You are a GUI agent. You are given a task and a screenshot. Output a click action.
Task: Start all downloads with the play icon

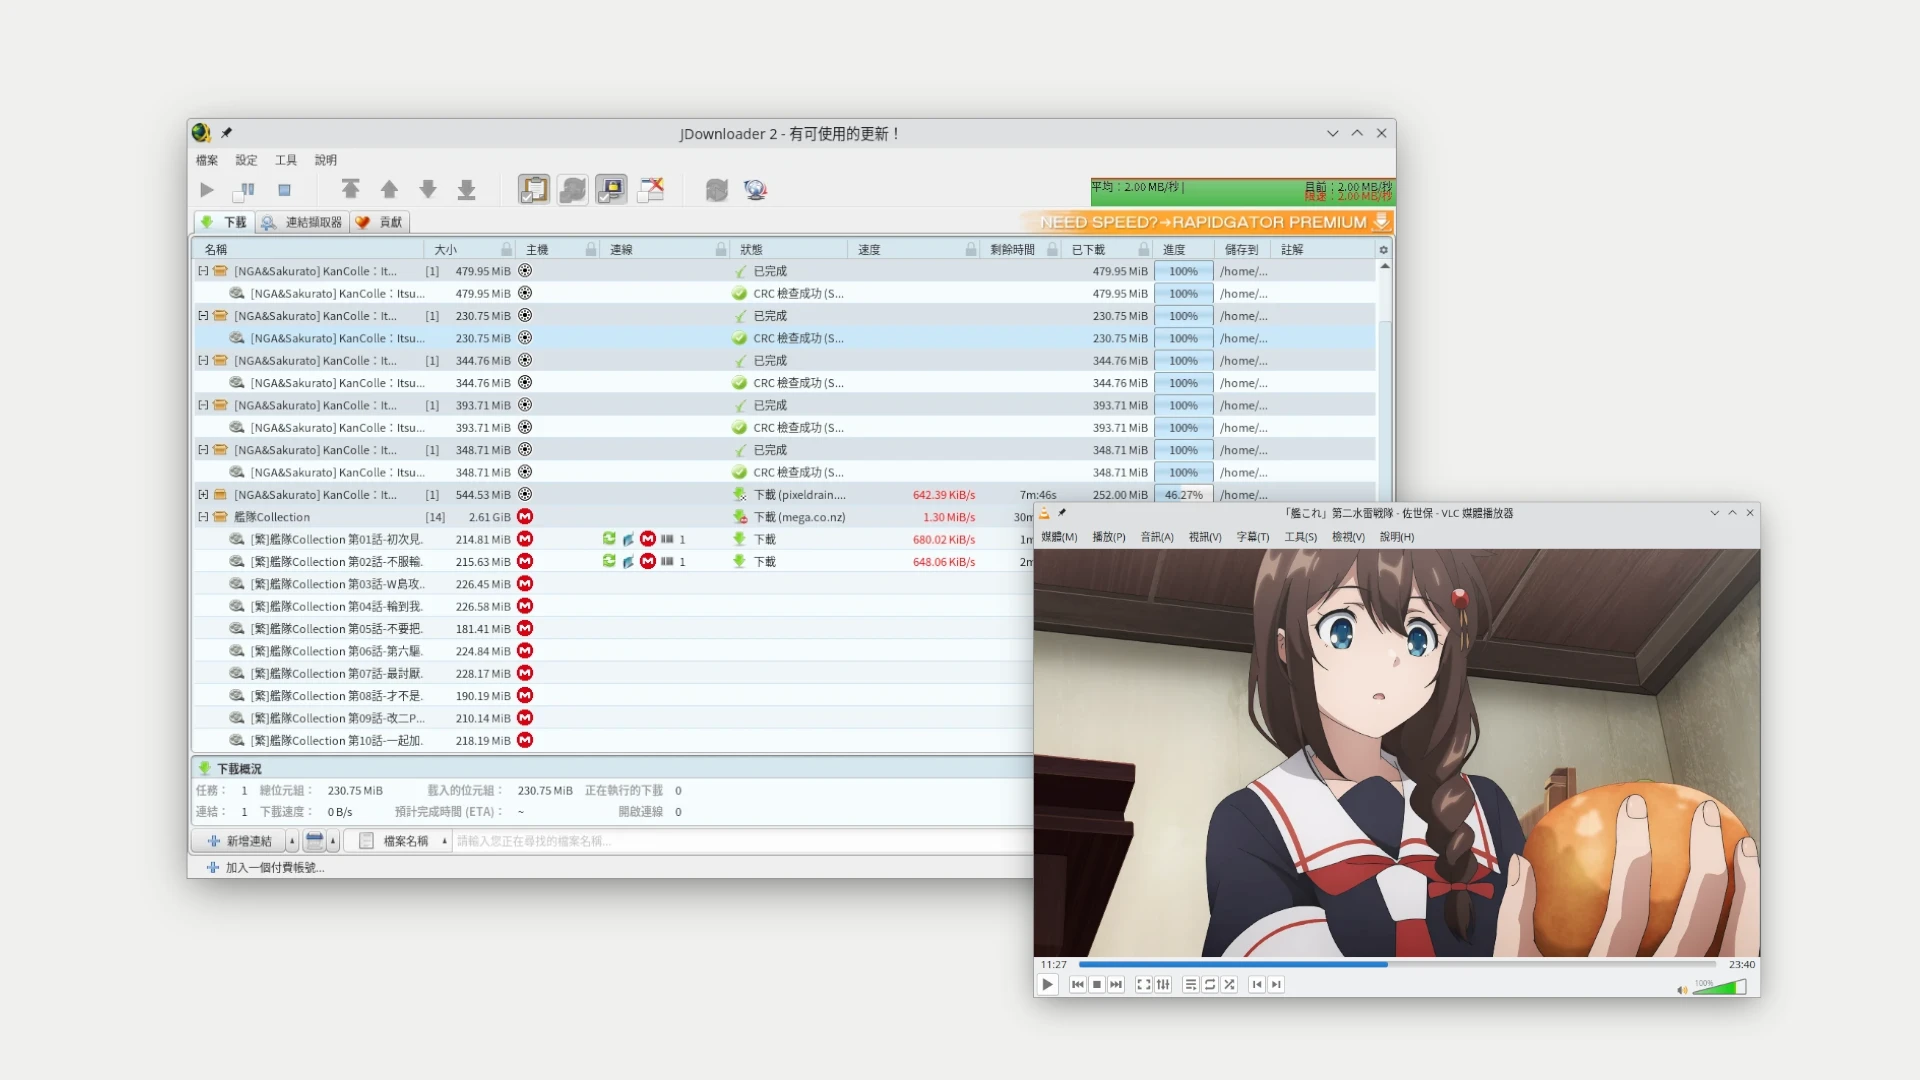click(x=206, y=190)
